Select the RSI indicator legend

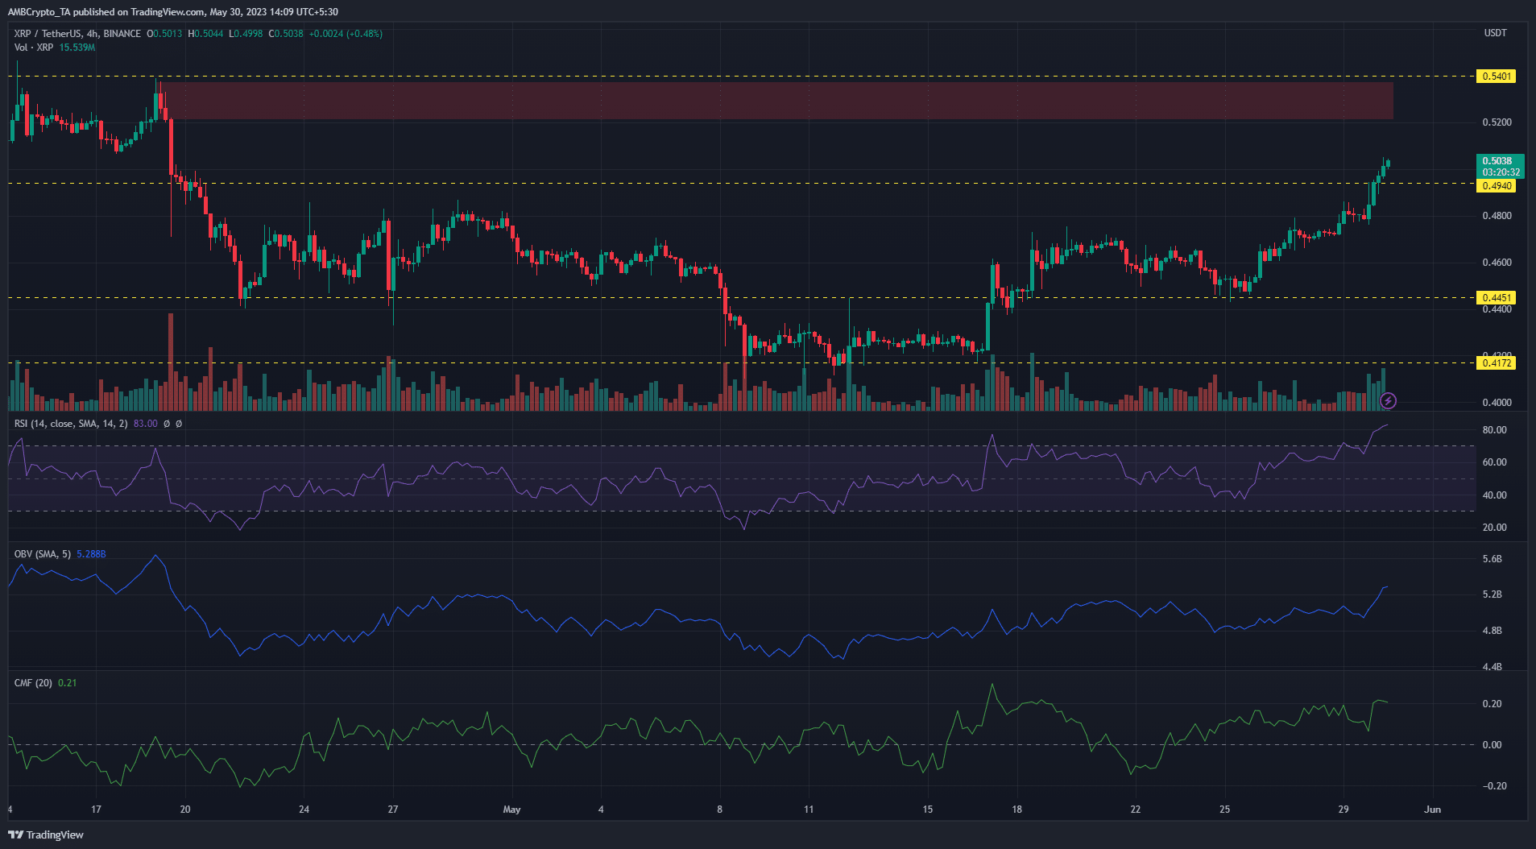[x=70, y=424]
